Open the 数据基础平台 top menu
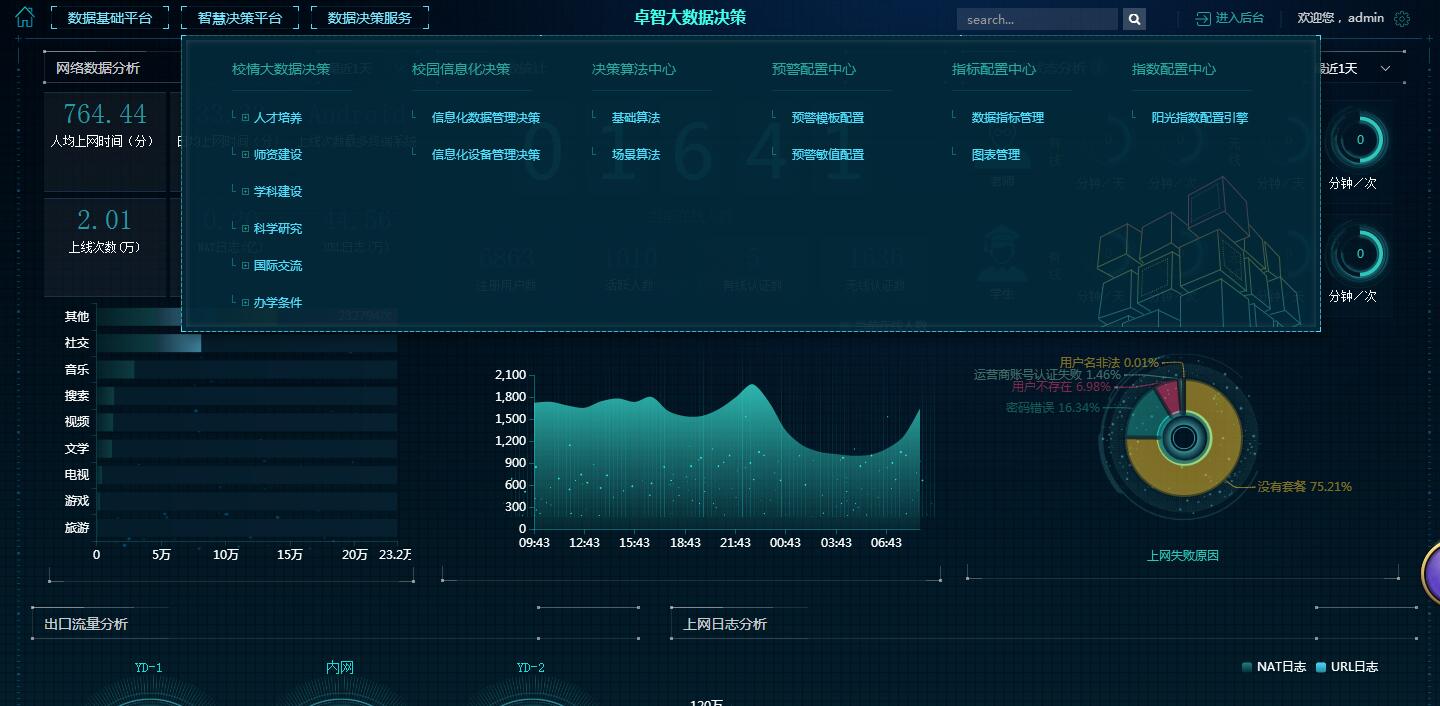The width and height of the screenshot is (1440, 706). point(110,18)
